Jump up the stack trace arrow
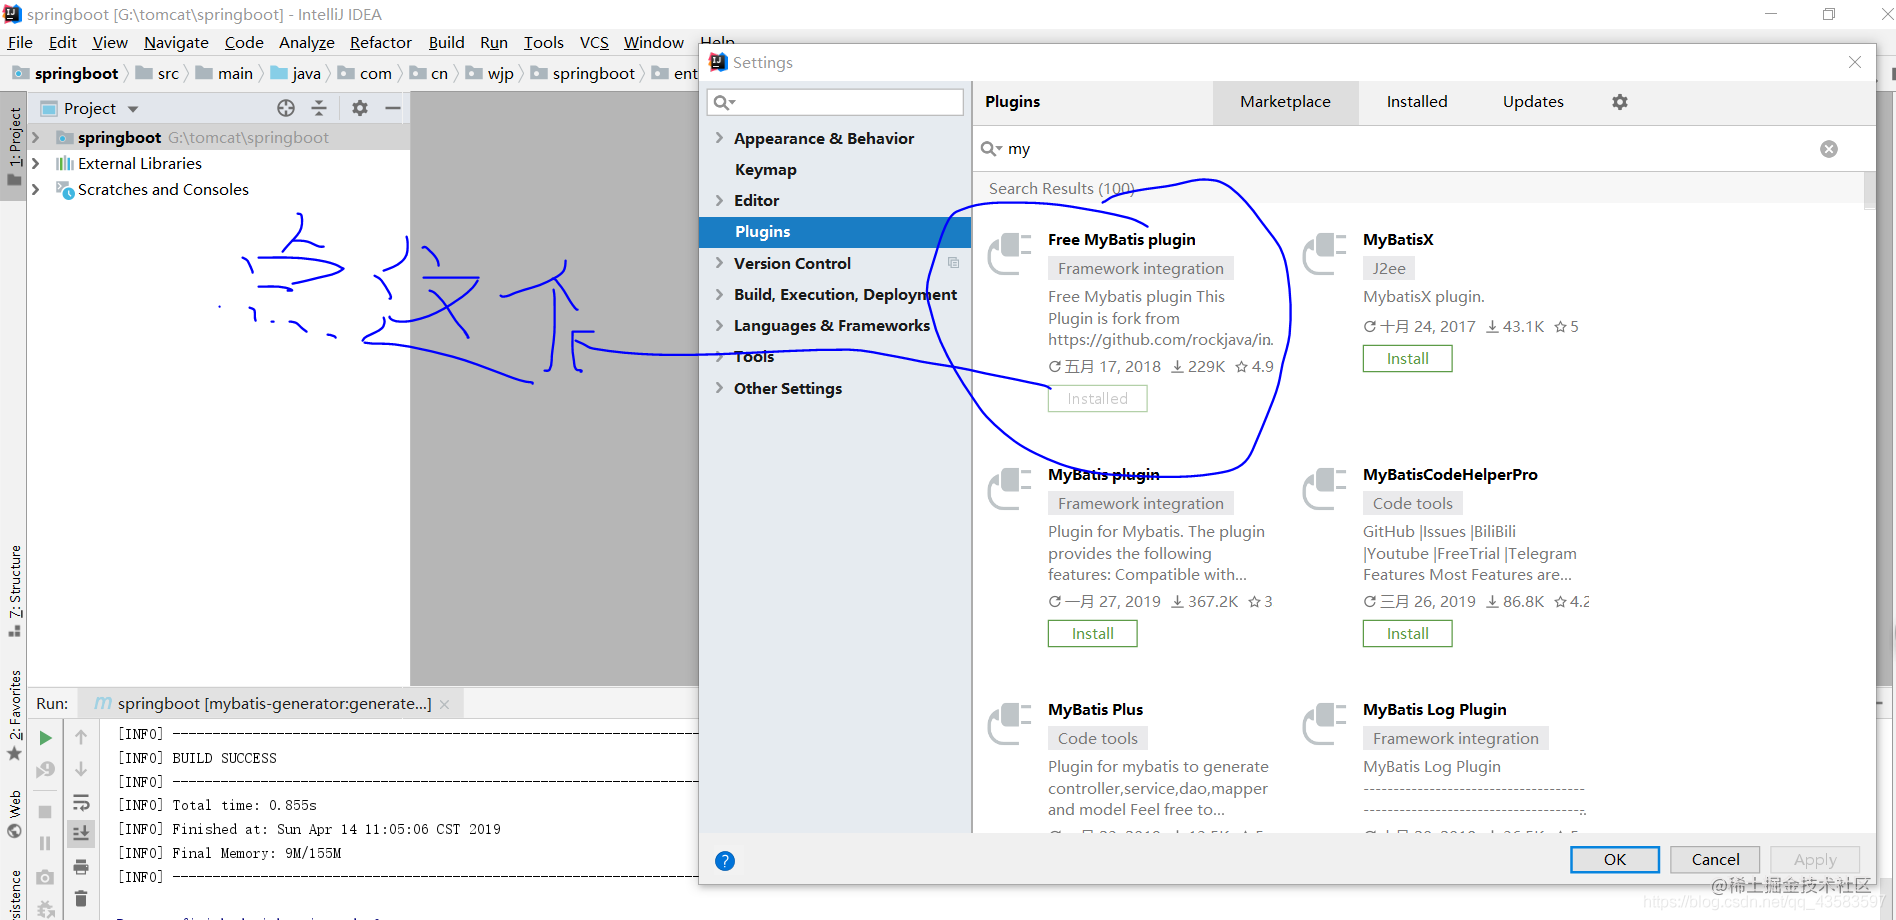Screen dimensions: 1896x920 pos(81,737)
